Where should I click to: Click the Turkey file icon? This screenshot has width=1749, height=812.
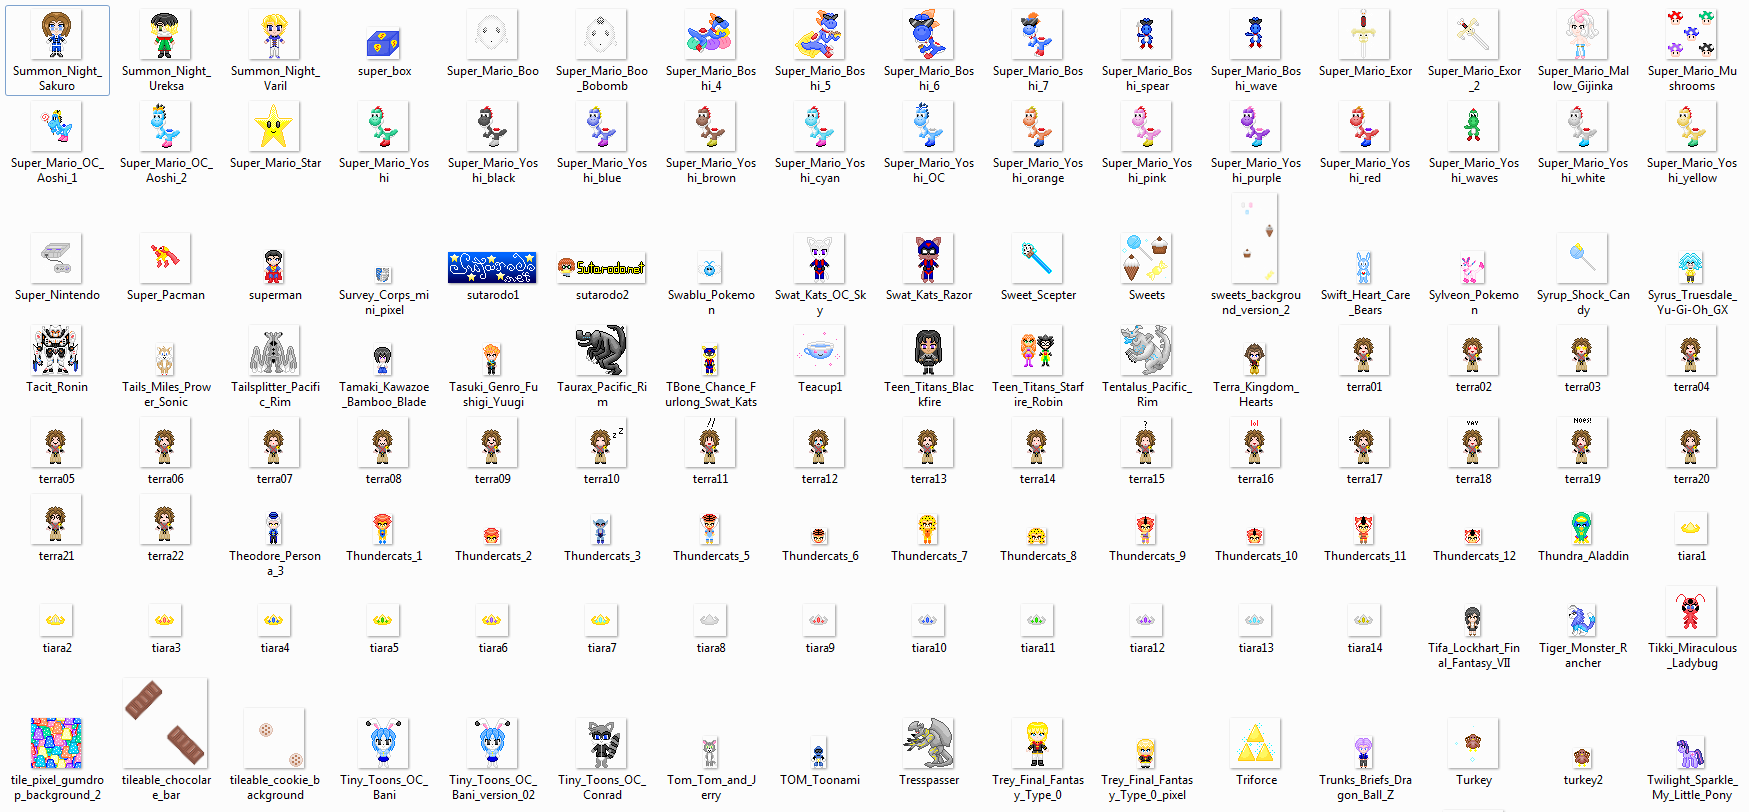(x=1474, y=743)
